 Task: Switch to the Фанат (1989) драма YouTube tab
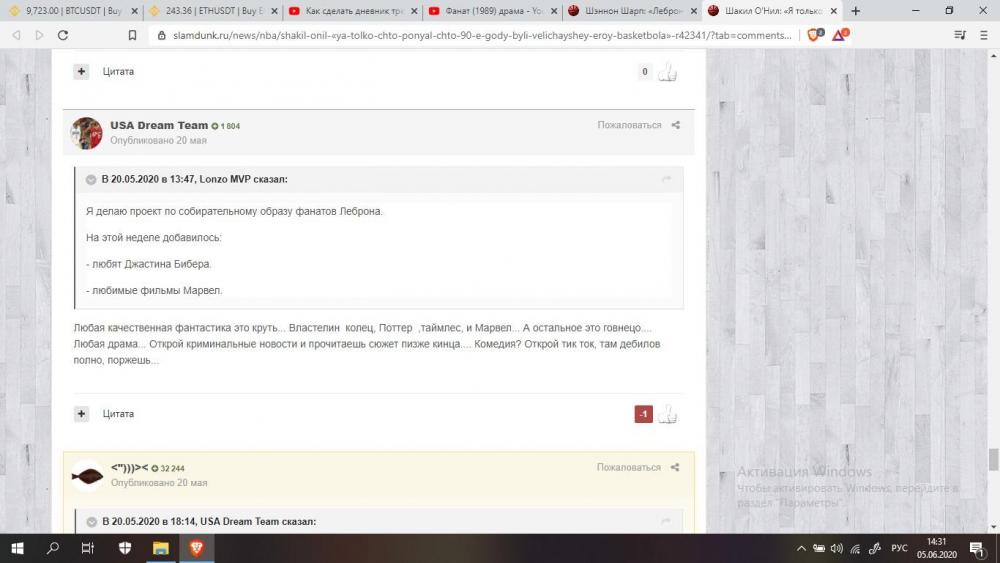pyautogui.click(x=490, y=11)
